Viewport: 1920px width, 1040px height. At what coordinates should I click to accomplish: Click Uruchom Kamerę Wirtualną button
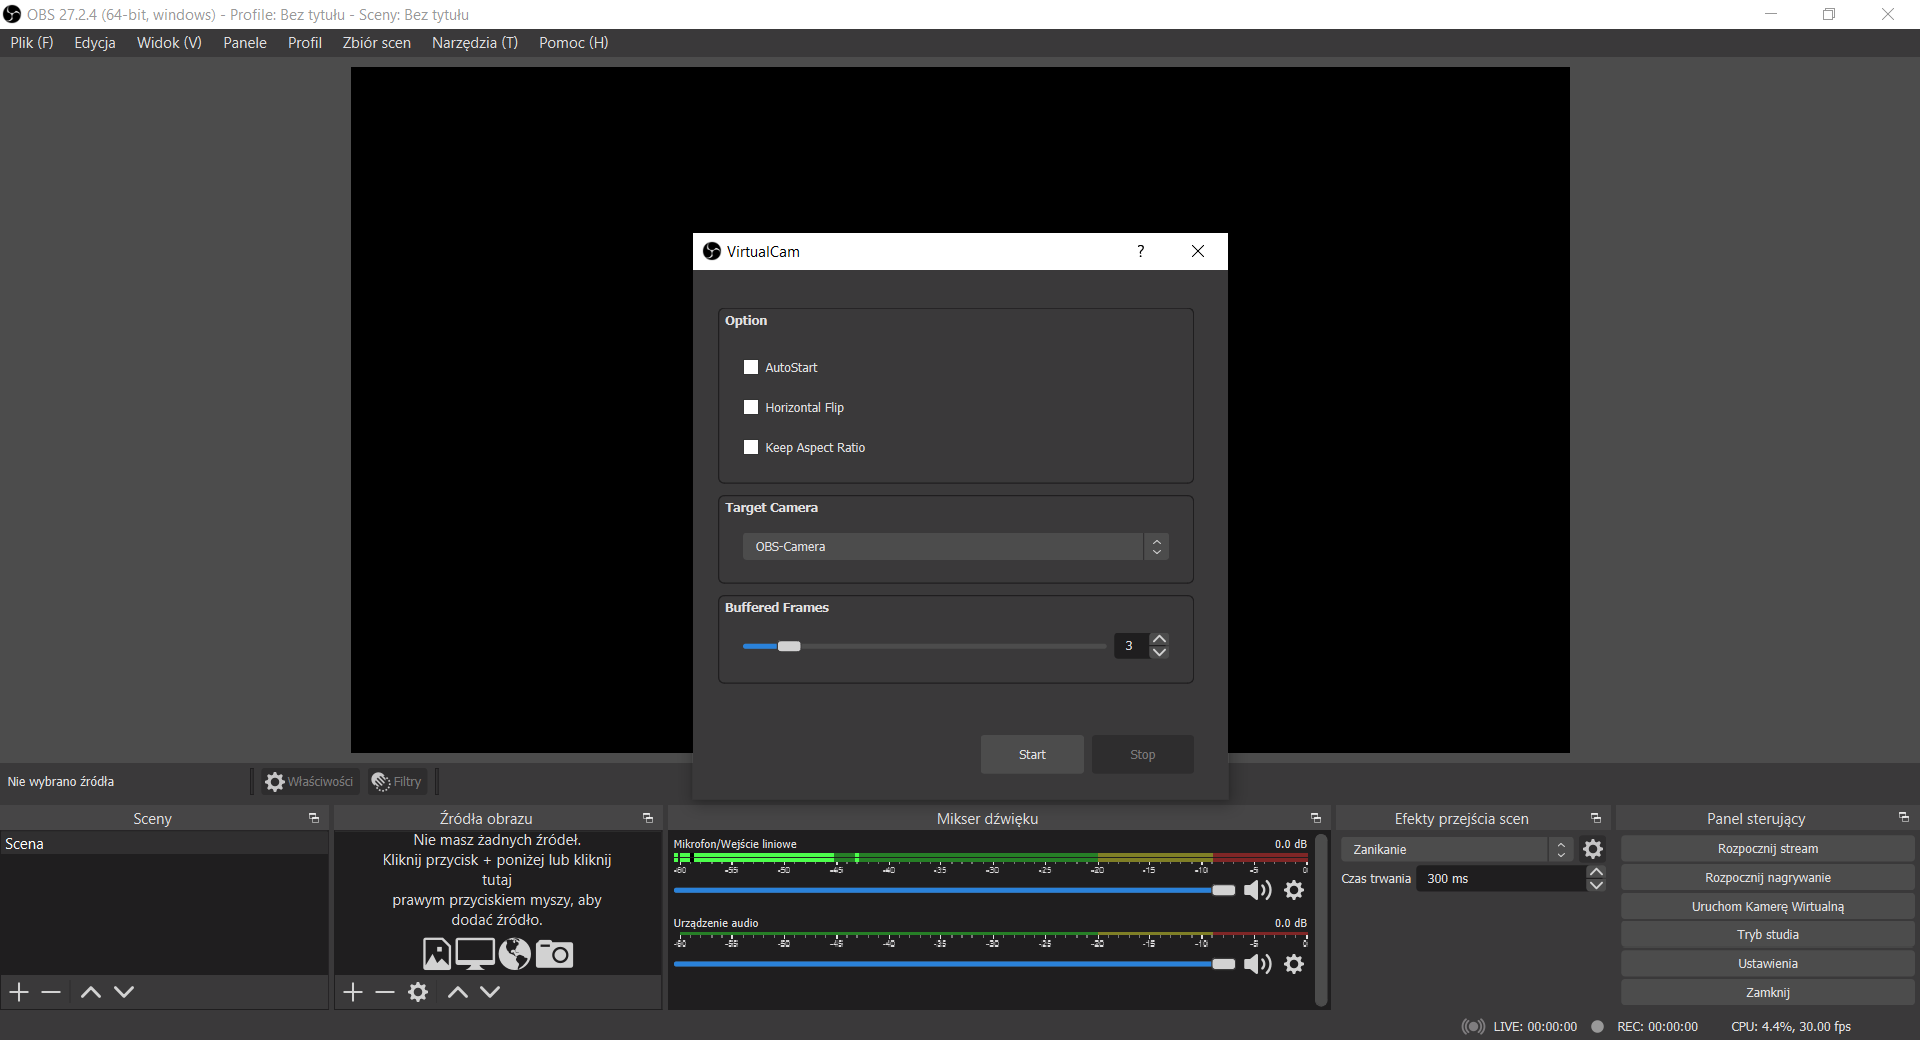pos(1768,907)
